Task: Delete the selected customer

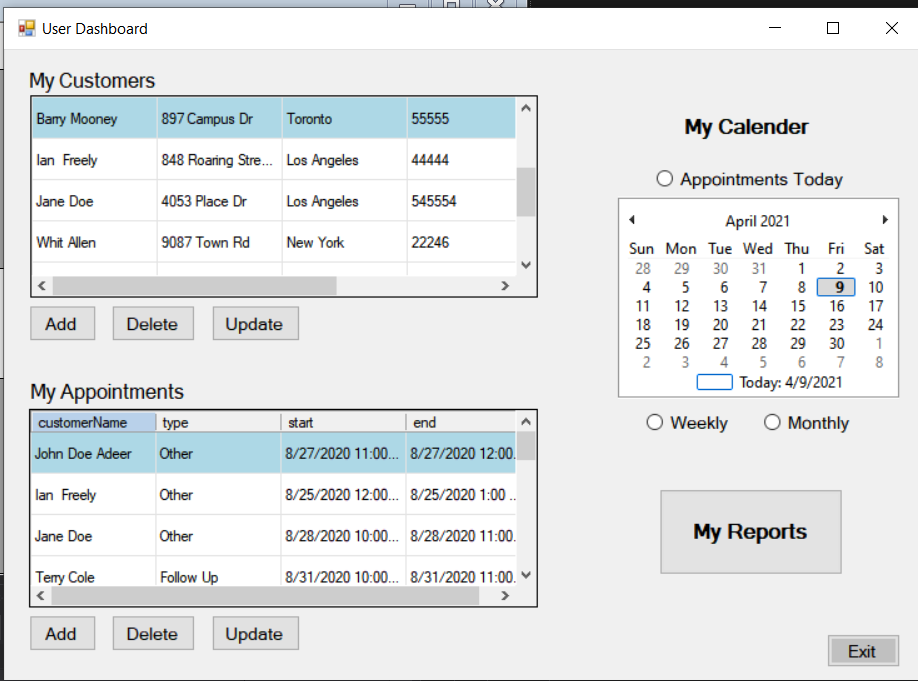Action: coord(153,323)
